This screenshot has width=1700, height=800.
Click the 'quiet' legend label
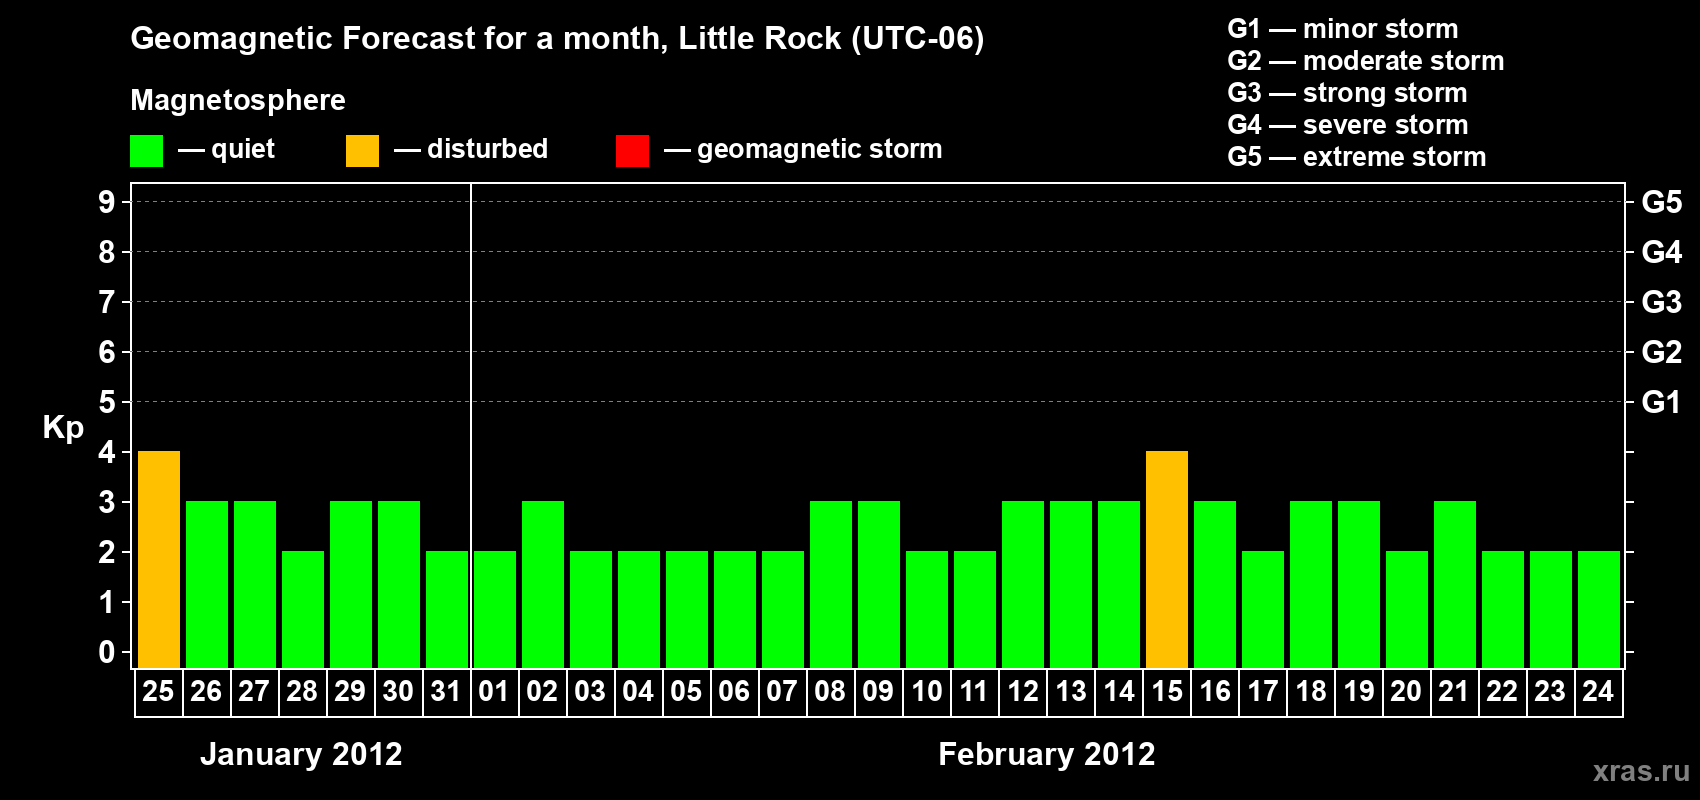coord(243,149)
